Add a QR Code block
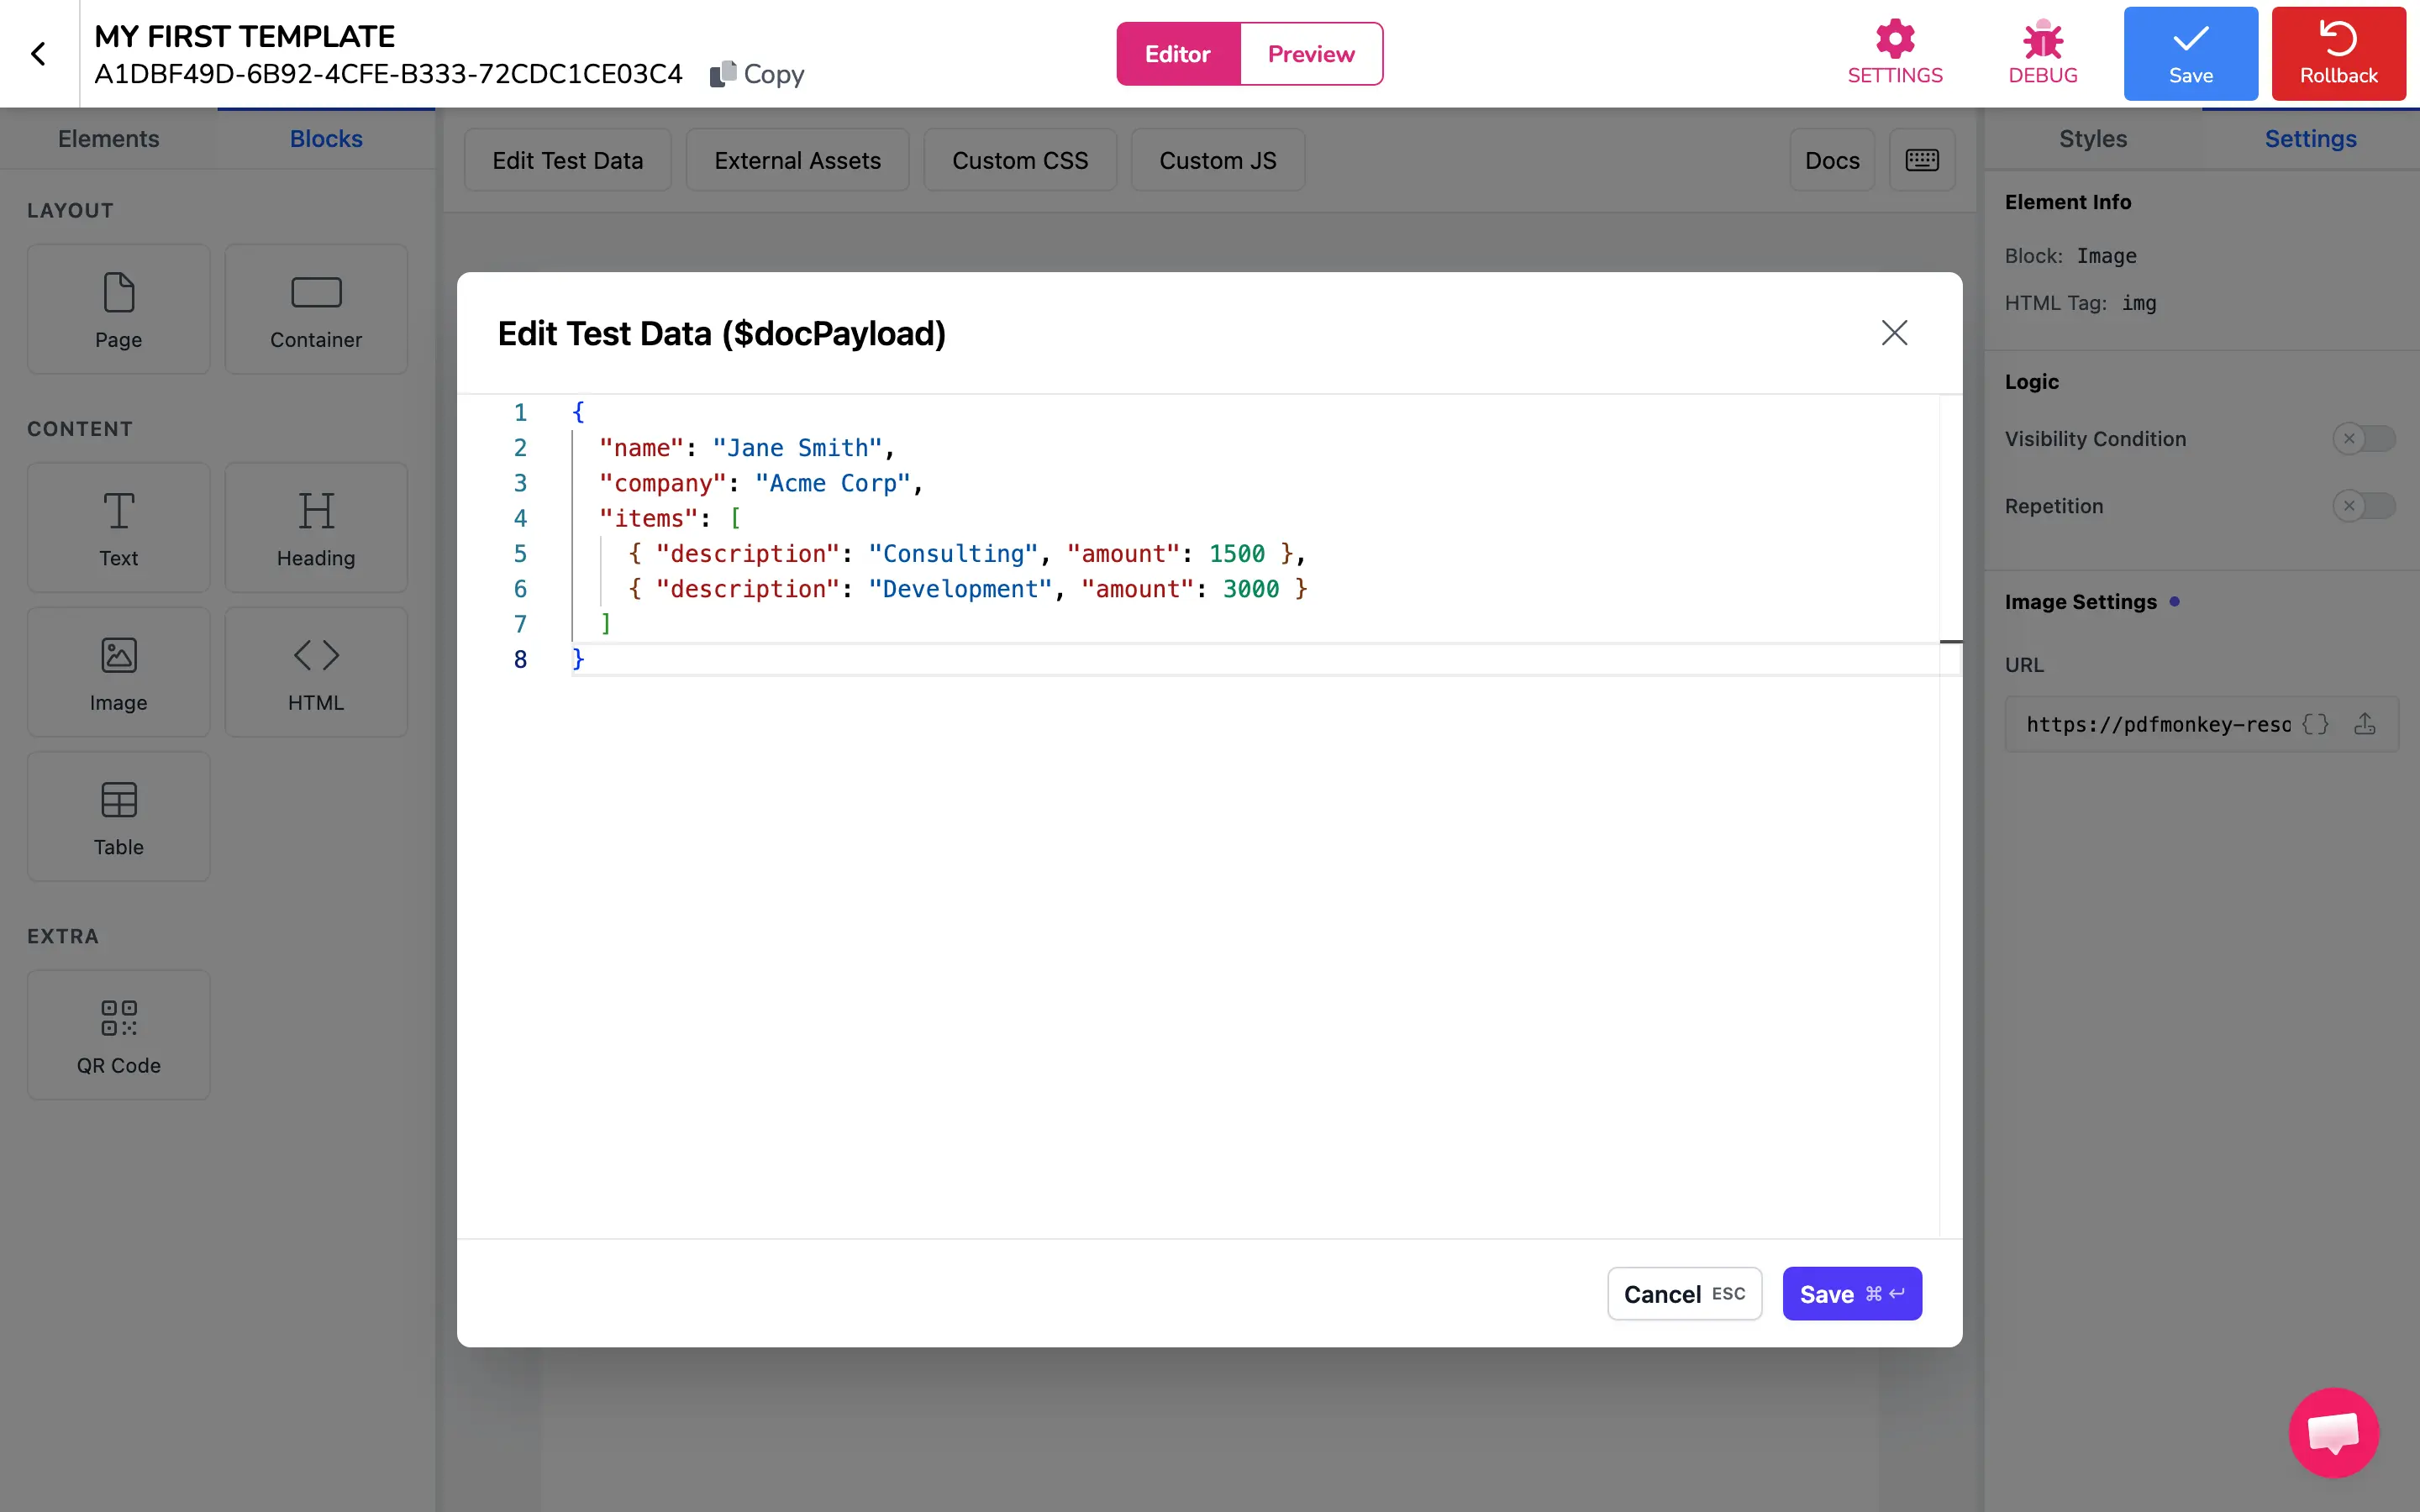Screen dimensions: 2420x1512 tap(117, 1034)
